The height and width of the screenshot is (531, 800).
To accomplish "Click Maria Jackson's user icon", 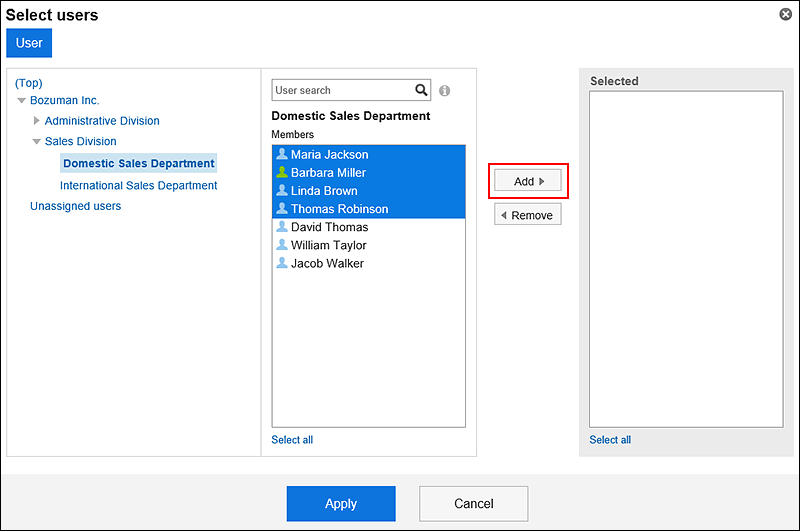I will tap(282, 154).
